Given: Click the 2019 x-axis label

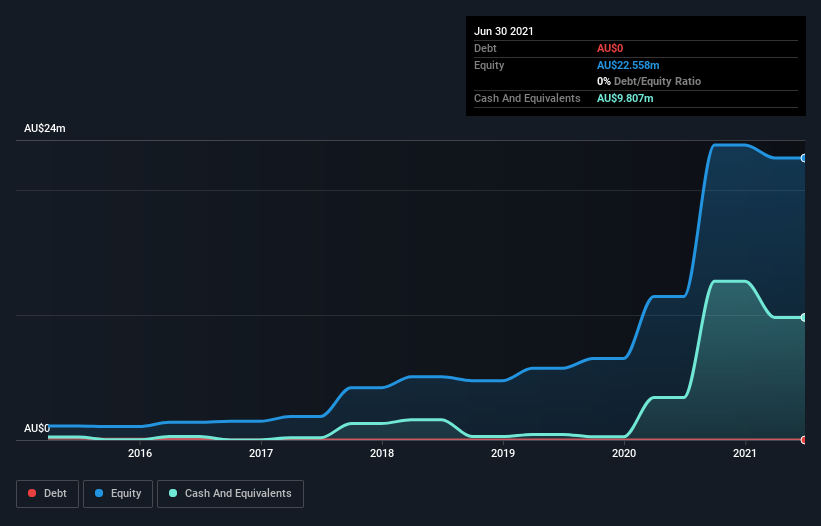Looking at the screenshot, I should pyautogui.click(x=503, y=453).
